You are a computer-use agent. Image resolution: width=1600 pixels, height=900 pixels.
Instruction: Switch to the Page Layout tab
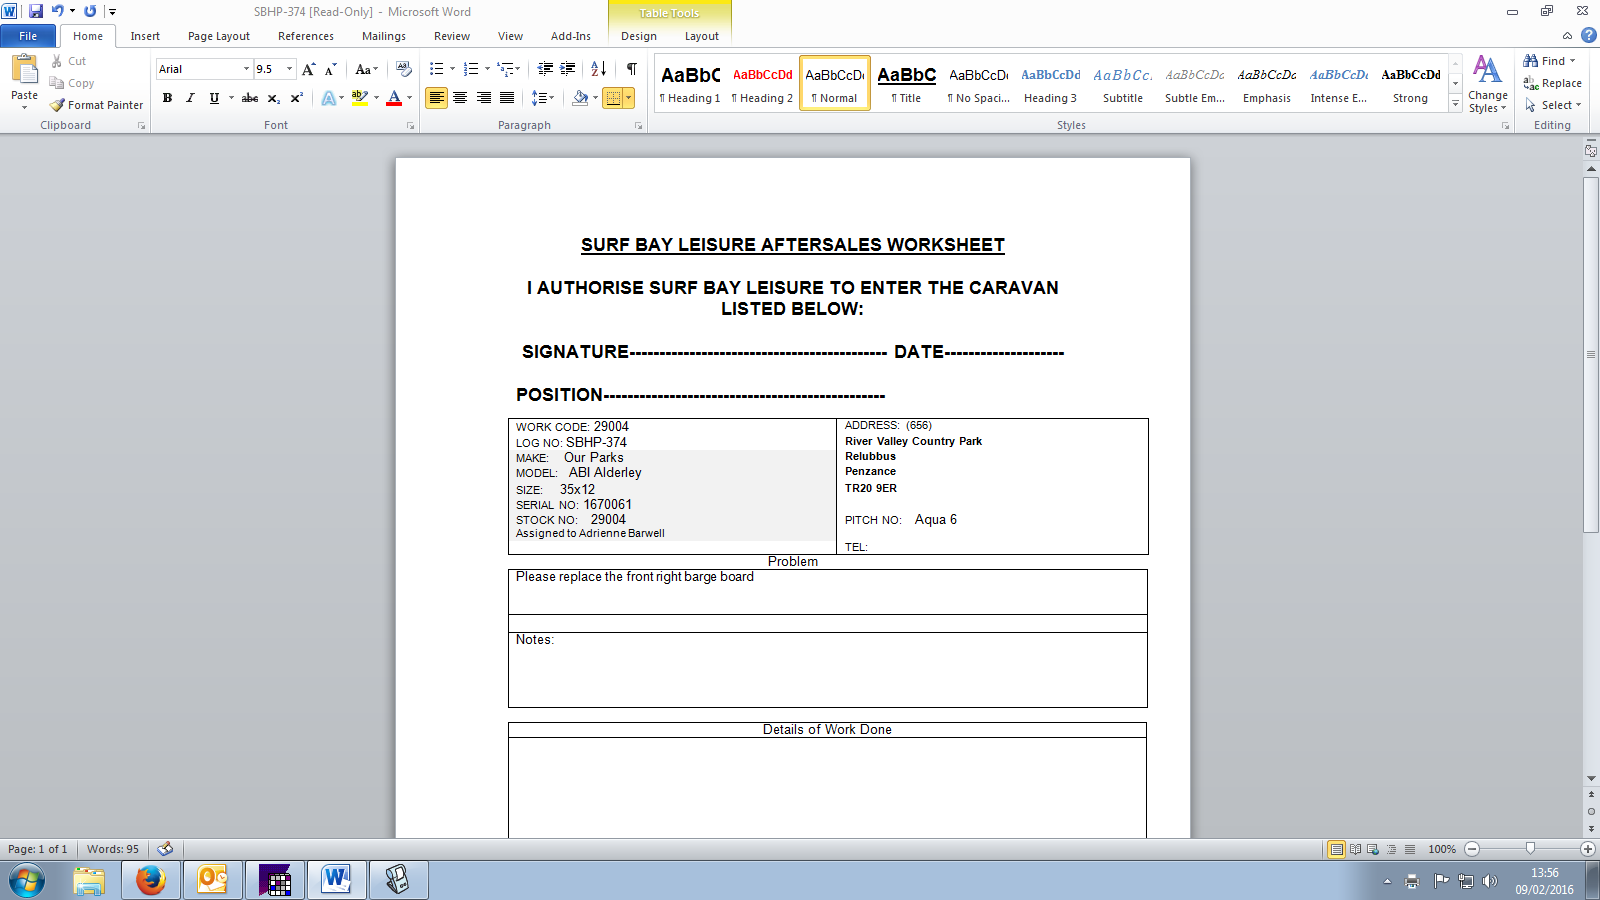(x=219, y=36)
